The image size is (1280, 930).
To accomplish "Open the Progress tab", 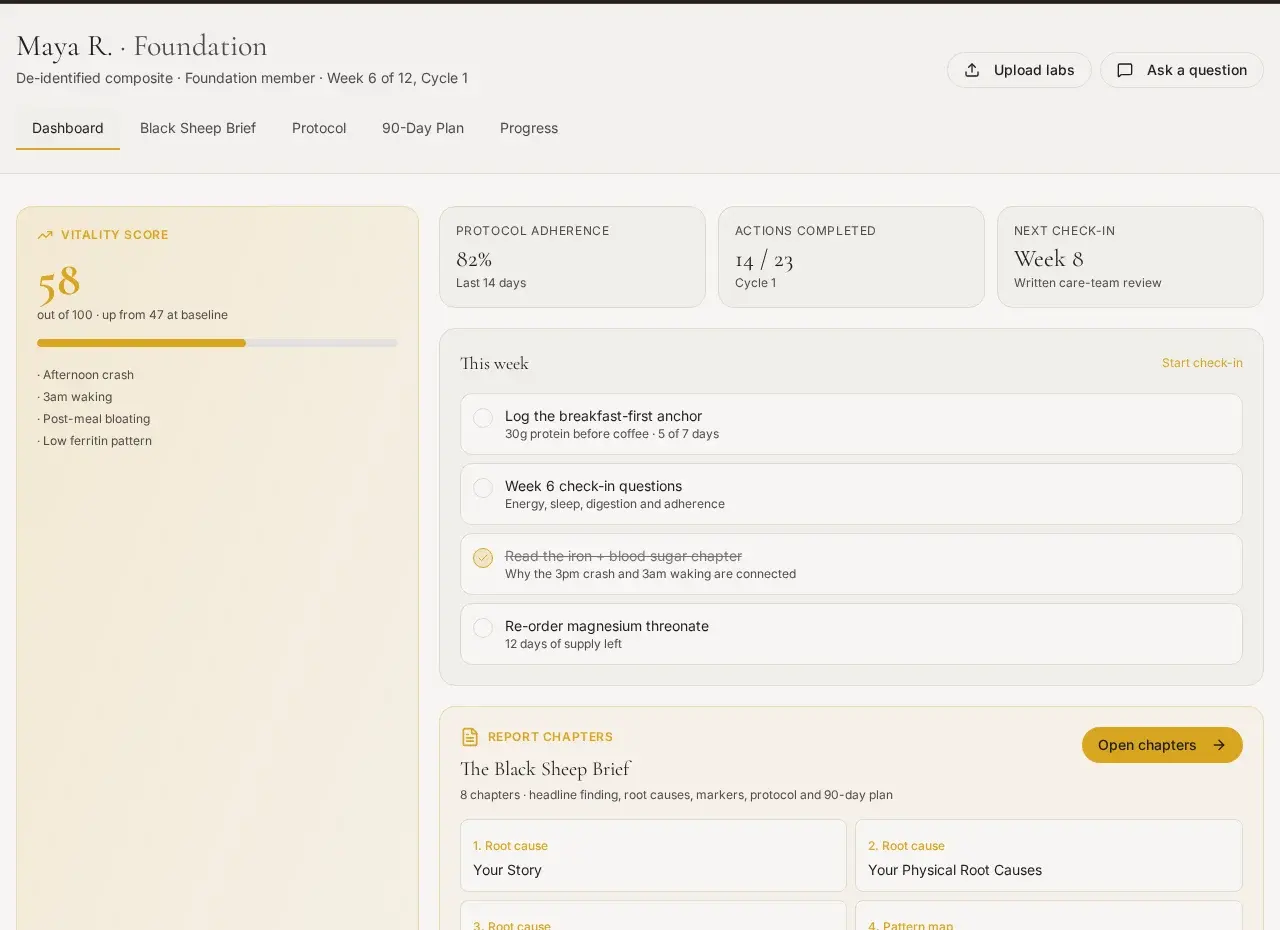I will 529,128.
